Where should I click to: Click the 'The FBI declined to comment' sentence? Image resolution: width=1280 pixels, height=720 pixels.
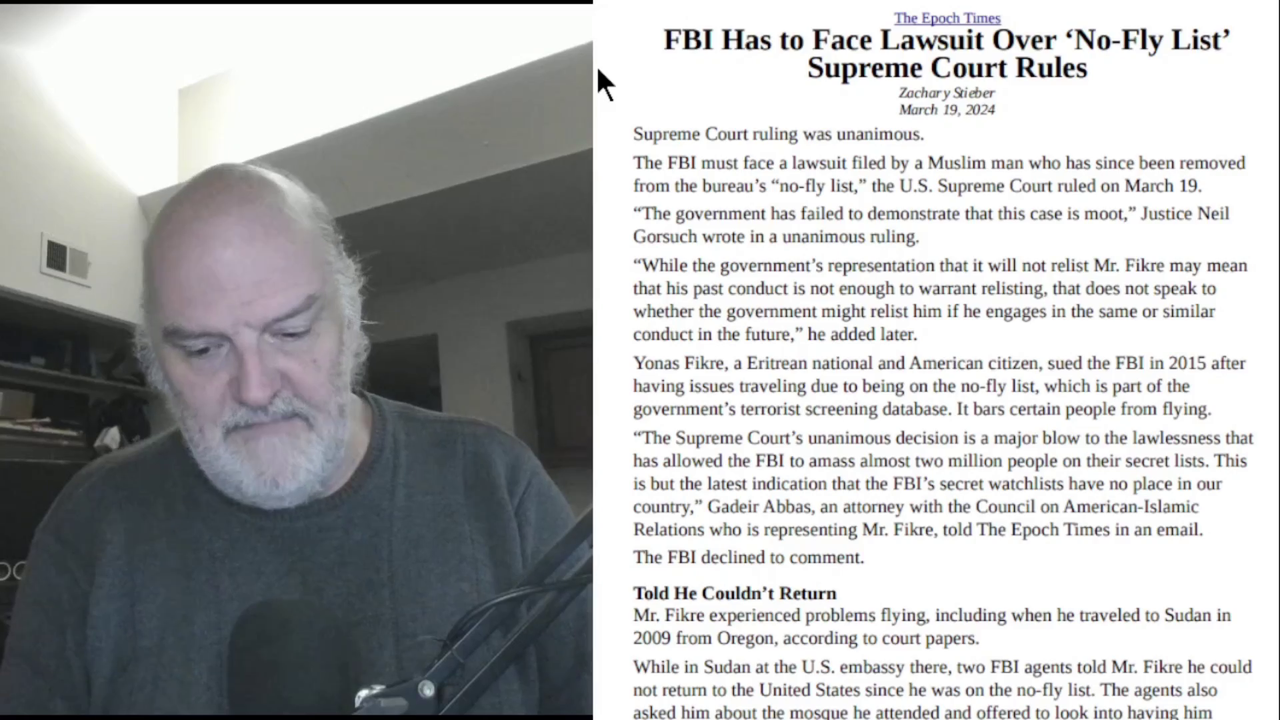pyautogui.click(x=748, y=557)
